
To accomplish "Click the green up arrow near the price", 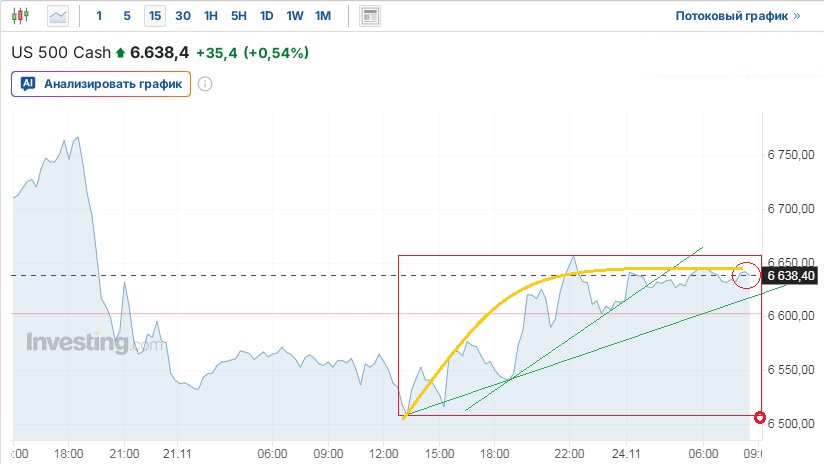I will [x=121, y=52].
